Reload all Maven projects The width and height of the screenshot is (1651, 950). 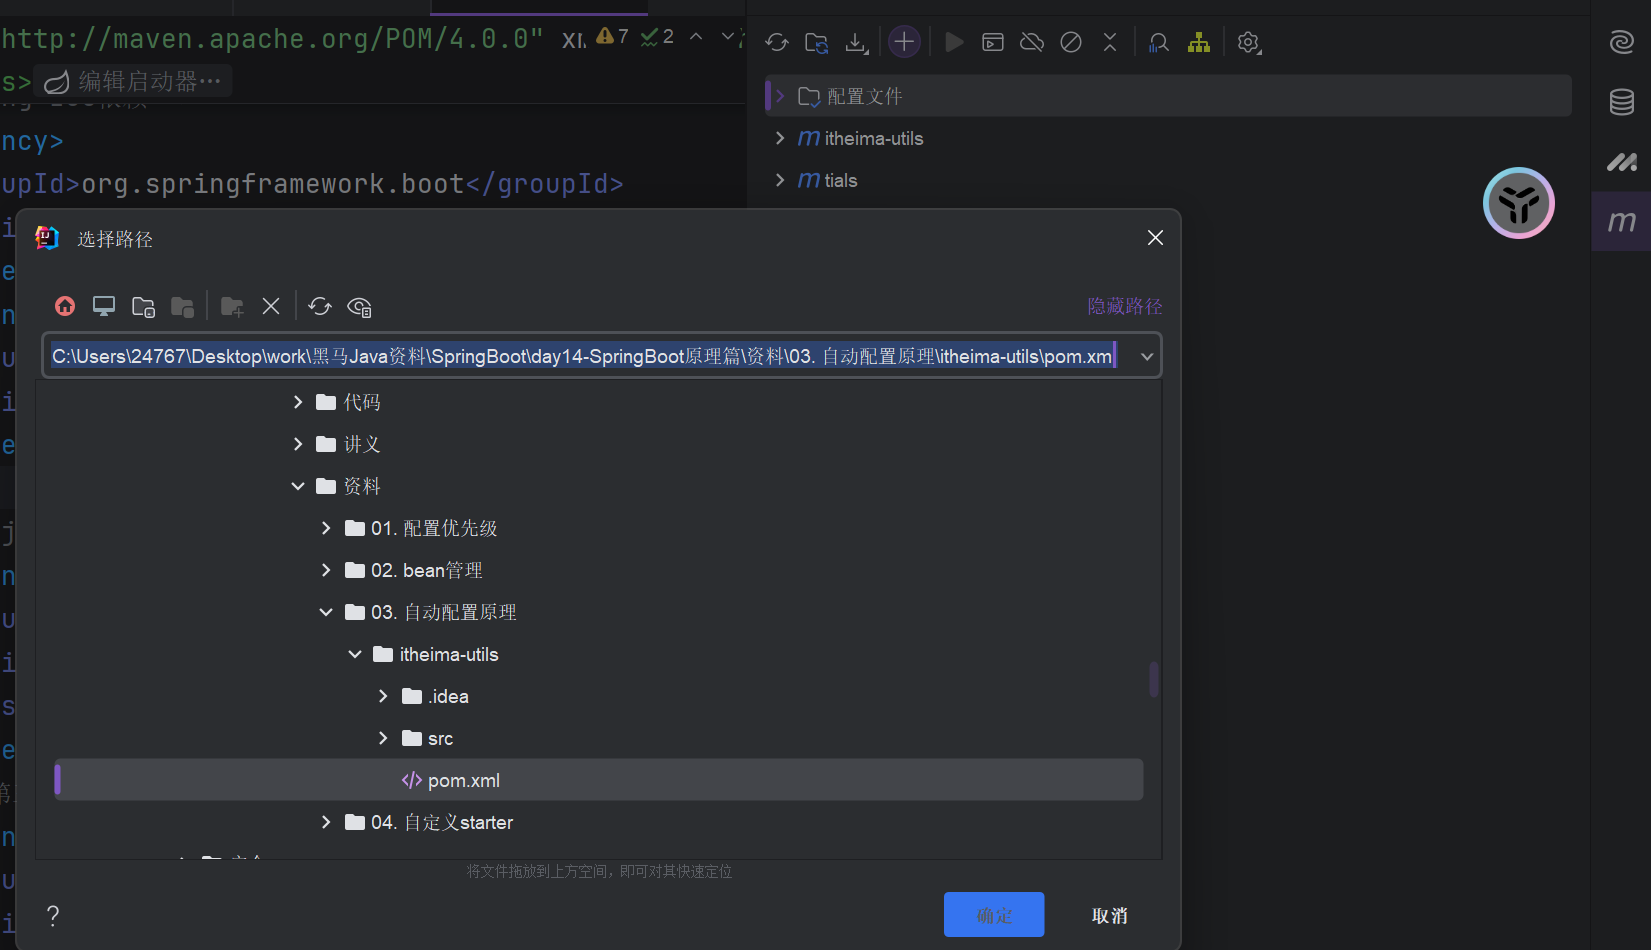pyautogui.click(x=777, y=42)
